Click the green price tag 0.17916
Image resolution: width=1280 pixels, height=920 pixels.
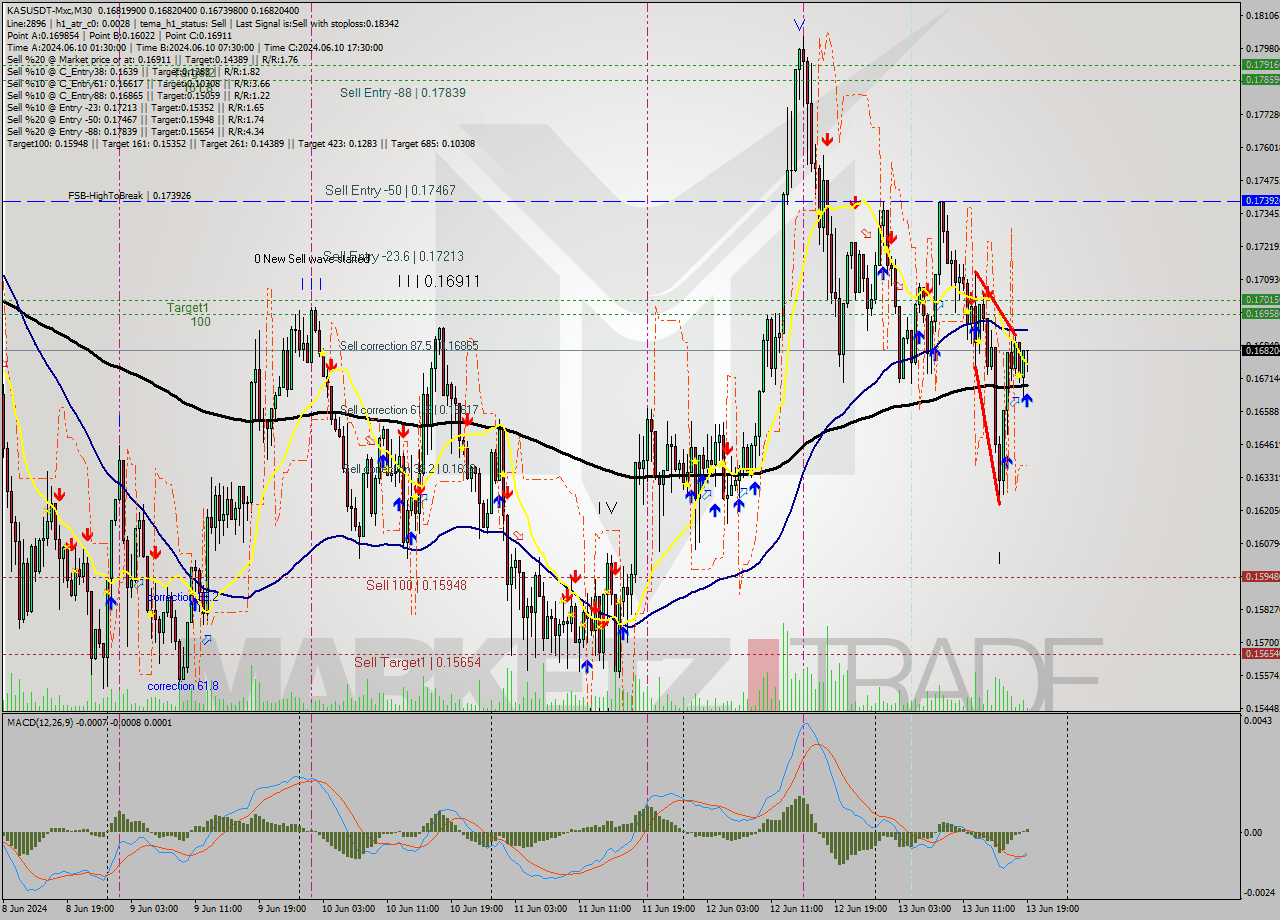coord(1260,64)
